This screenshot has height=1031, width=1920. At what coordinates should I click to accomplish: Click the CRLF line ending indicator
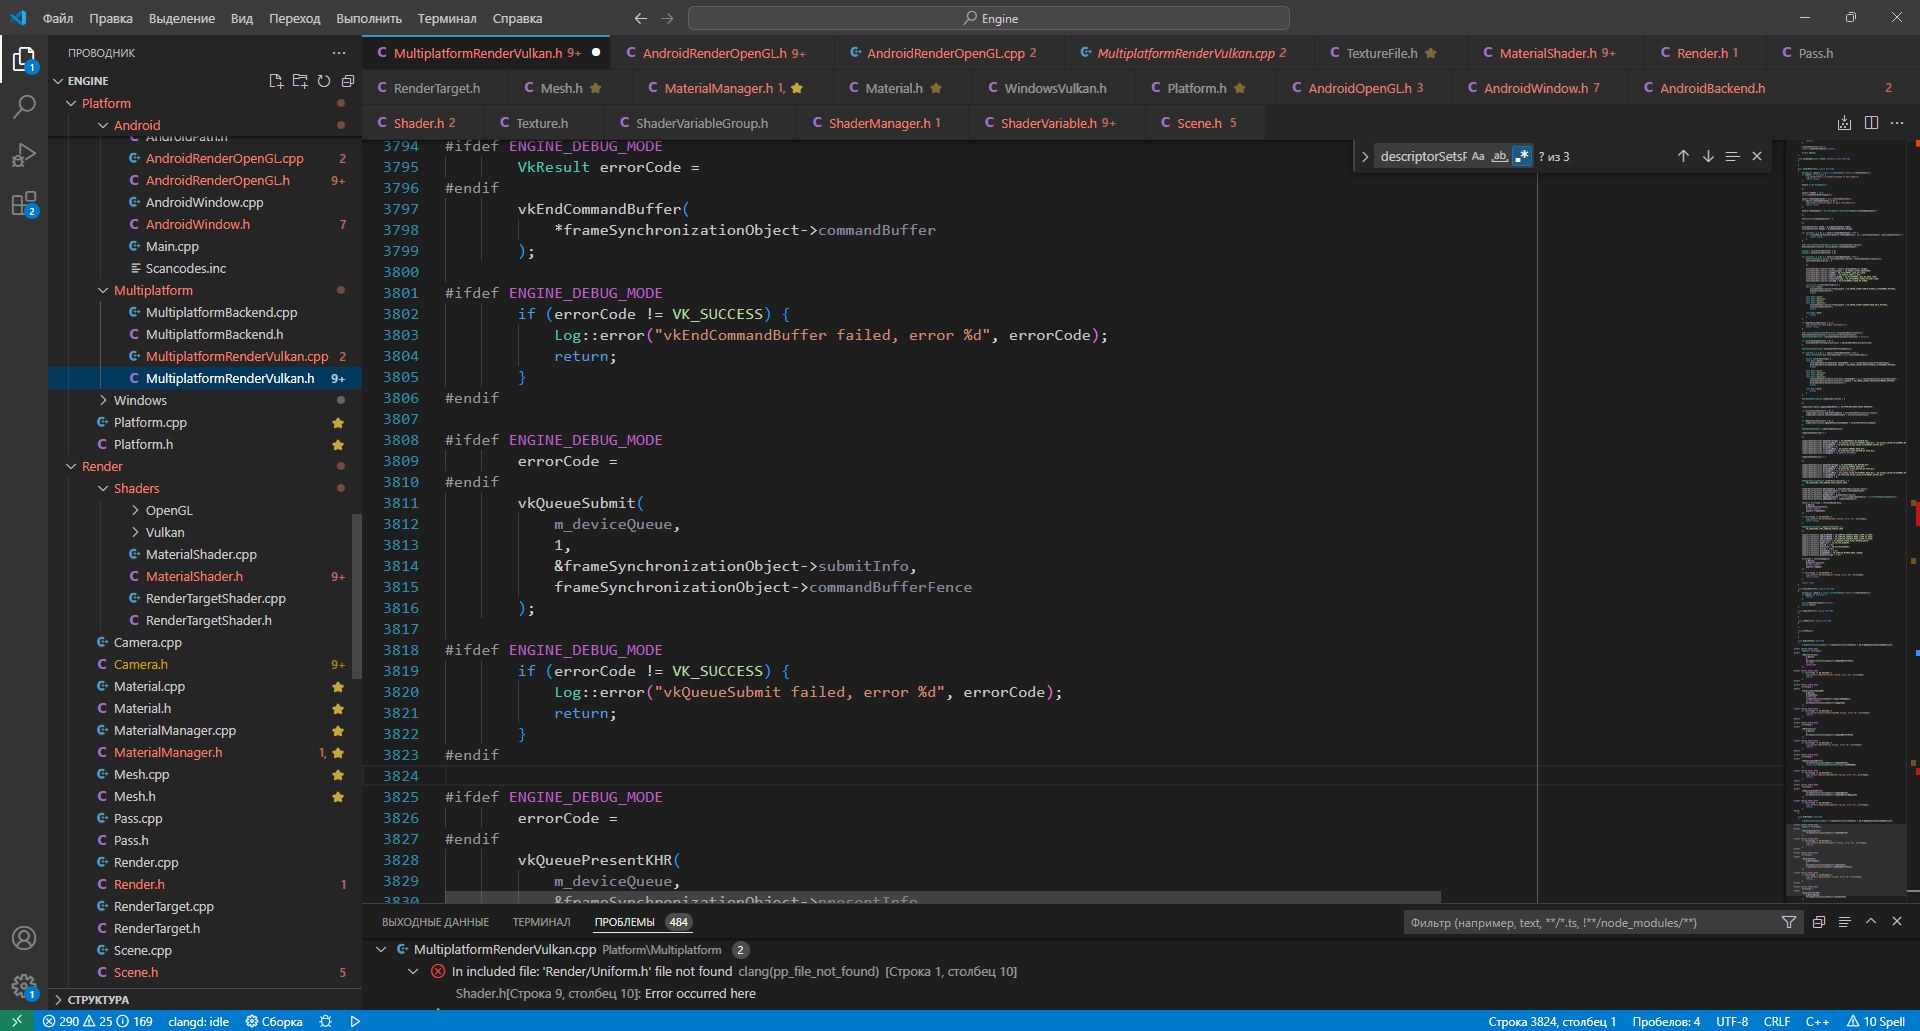pyautogui.click(x=1776, y=1021)
